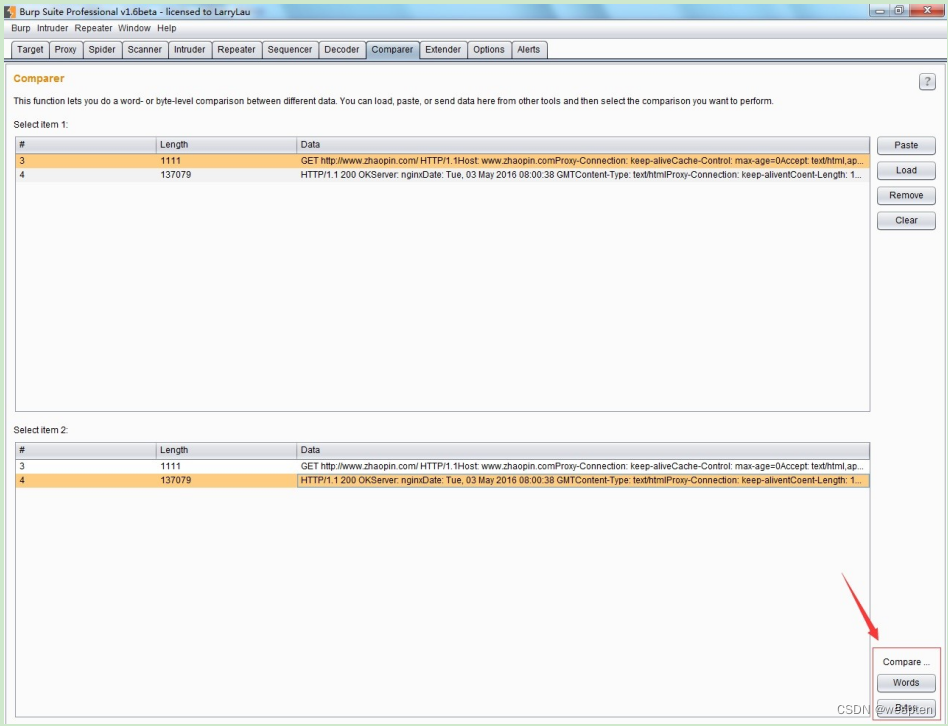Select item 1 row 4 HTTP 200 response

(x=443, y=175)
